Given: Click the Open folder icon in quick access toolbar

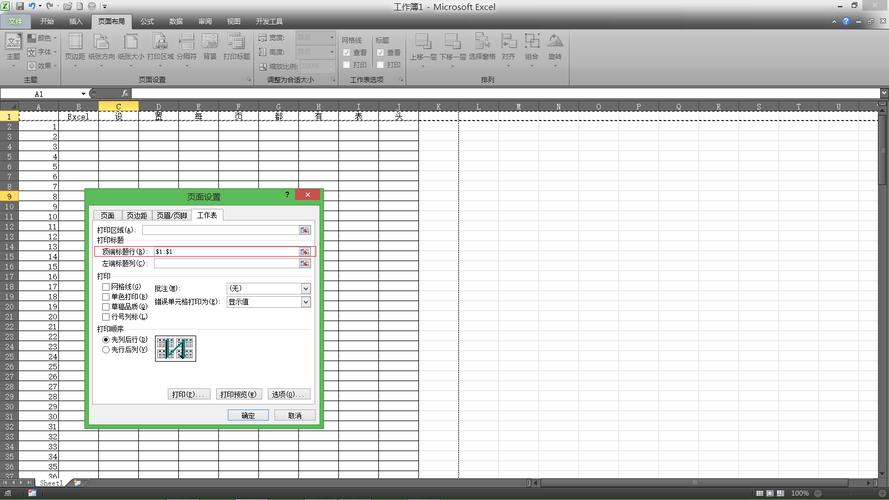Looking at the screenshot, I should pos(67,6).
